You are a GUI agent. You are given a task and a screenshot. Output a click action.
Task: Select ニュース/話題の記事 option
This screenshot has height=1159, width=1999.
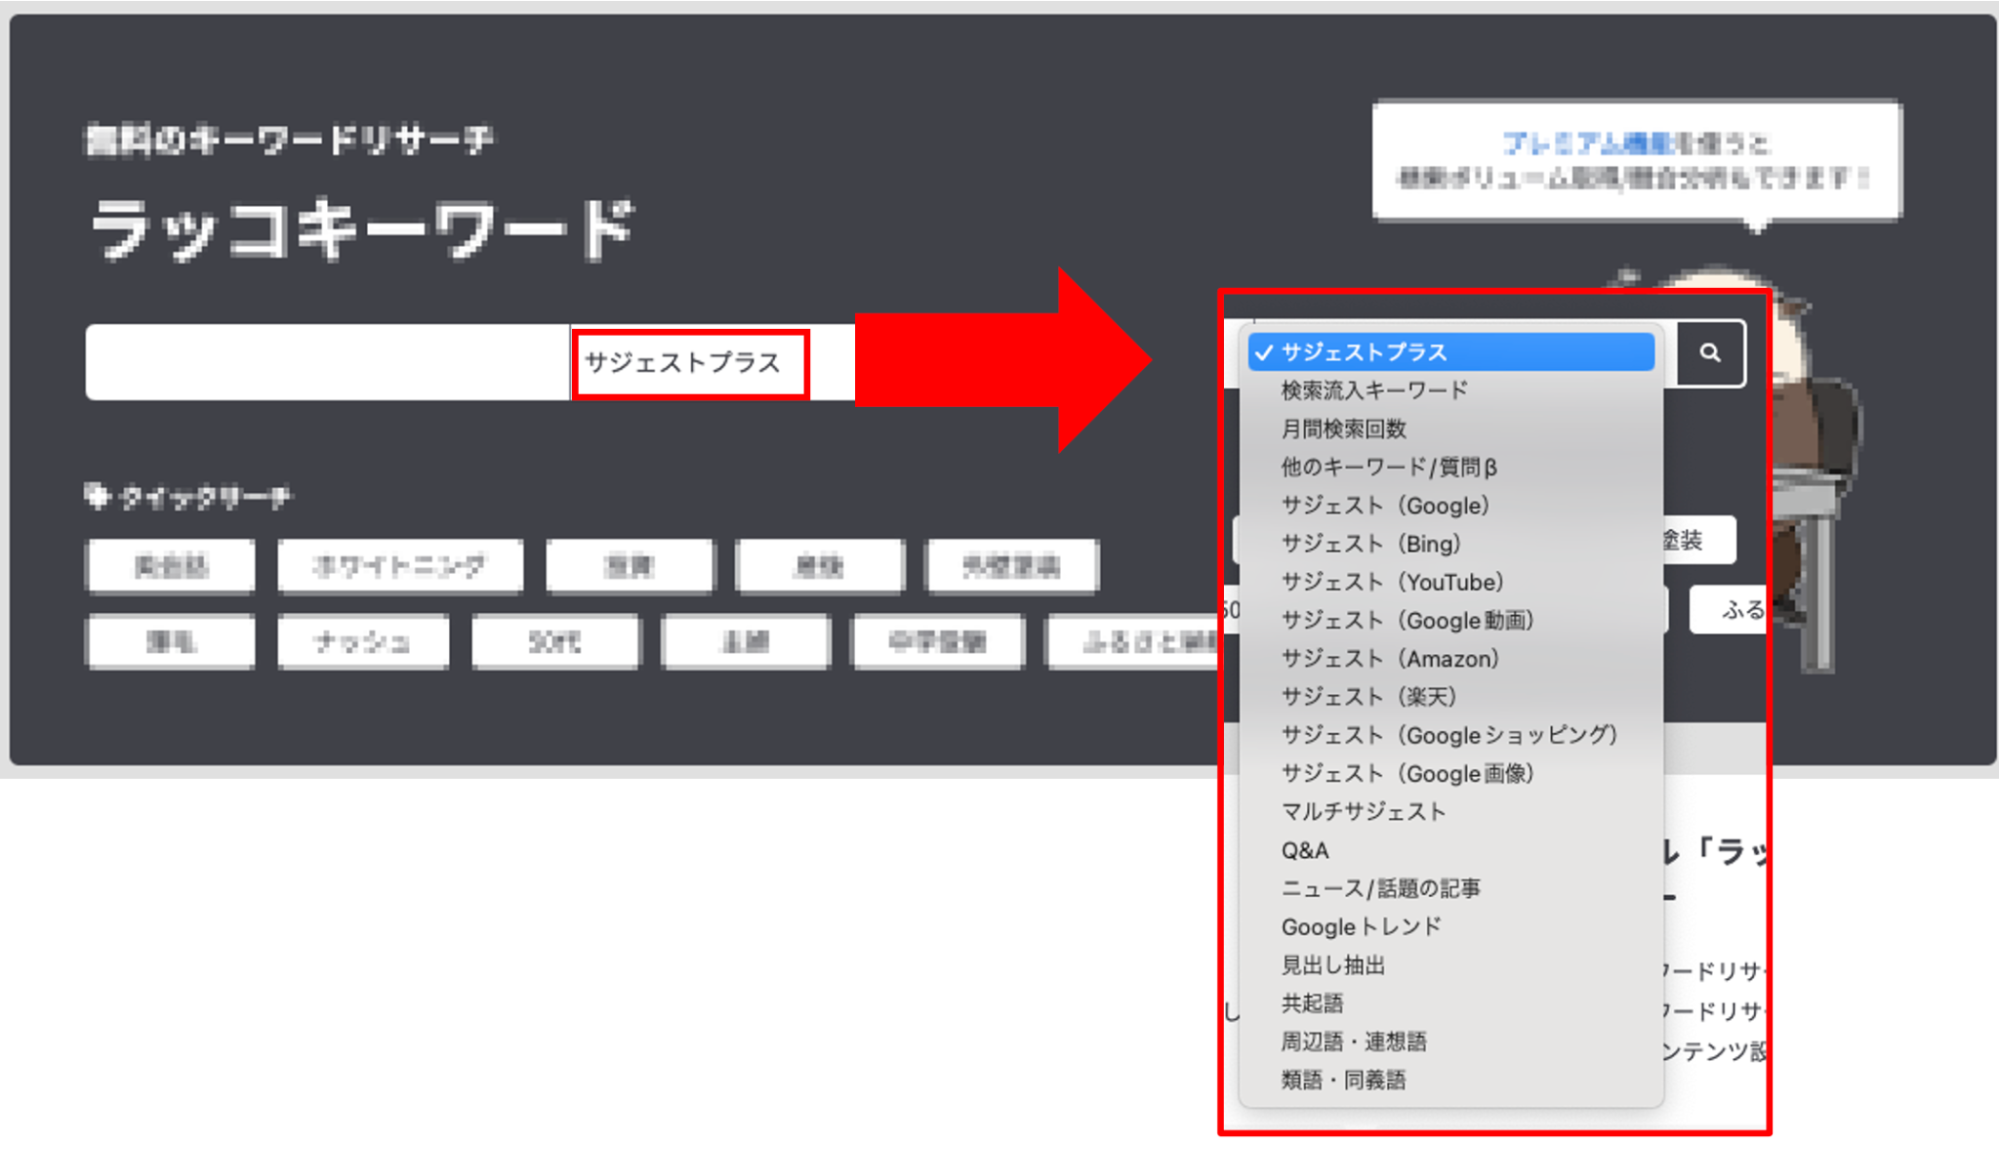1451,888
